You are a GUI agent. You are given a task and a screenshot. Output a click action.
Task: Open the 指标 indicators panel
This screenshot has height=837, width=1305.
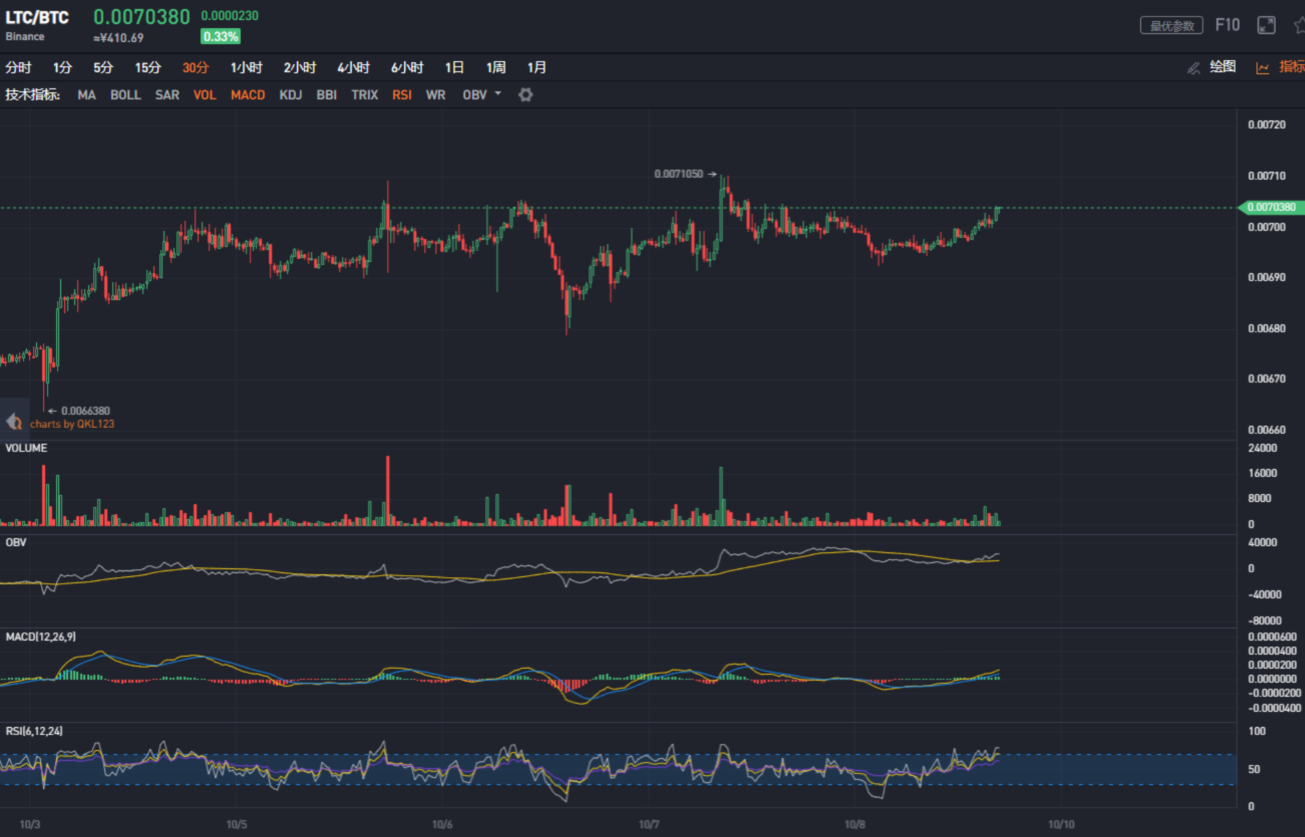click(x=1292, y=67)
